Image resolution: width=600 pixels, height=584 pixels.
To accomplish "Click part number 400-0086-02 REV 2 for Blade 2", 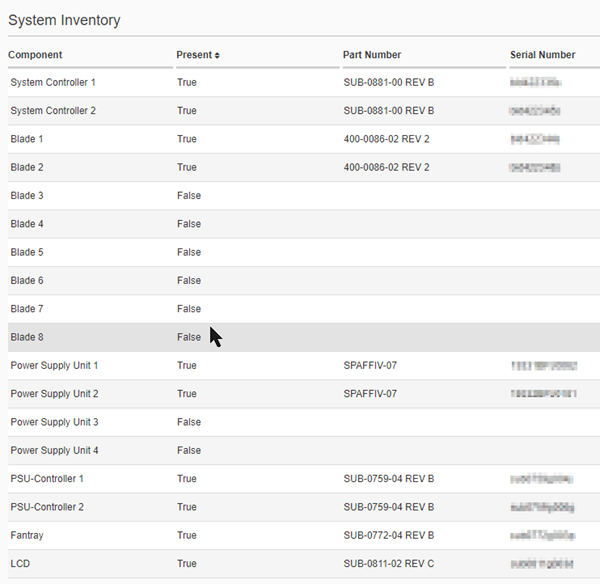I will [x=386, y=167].
